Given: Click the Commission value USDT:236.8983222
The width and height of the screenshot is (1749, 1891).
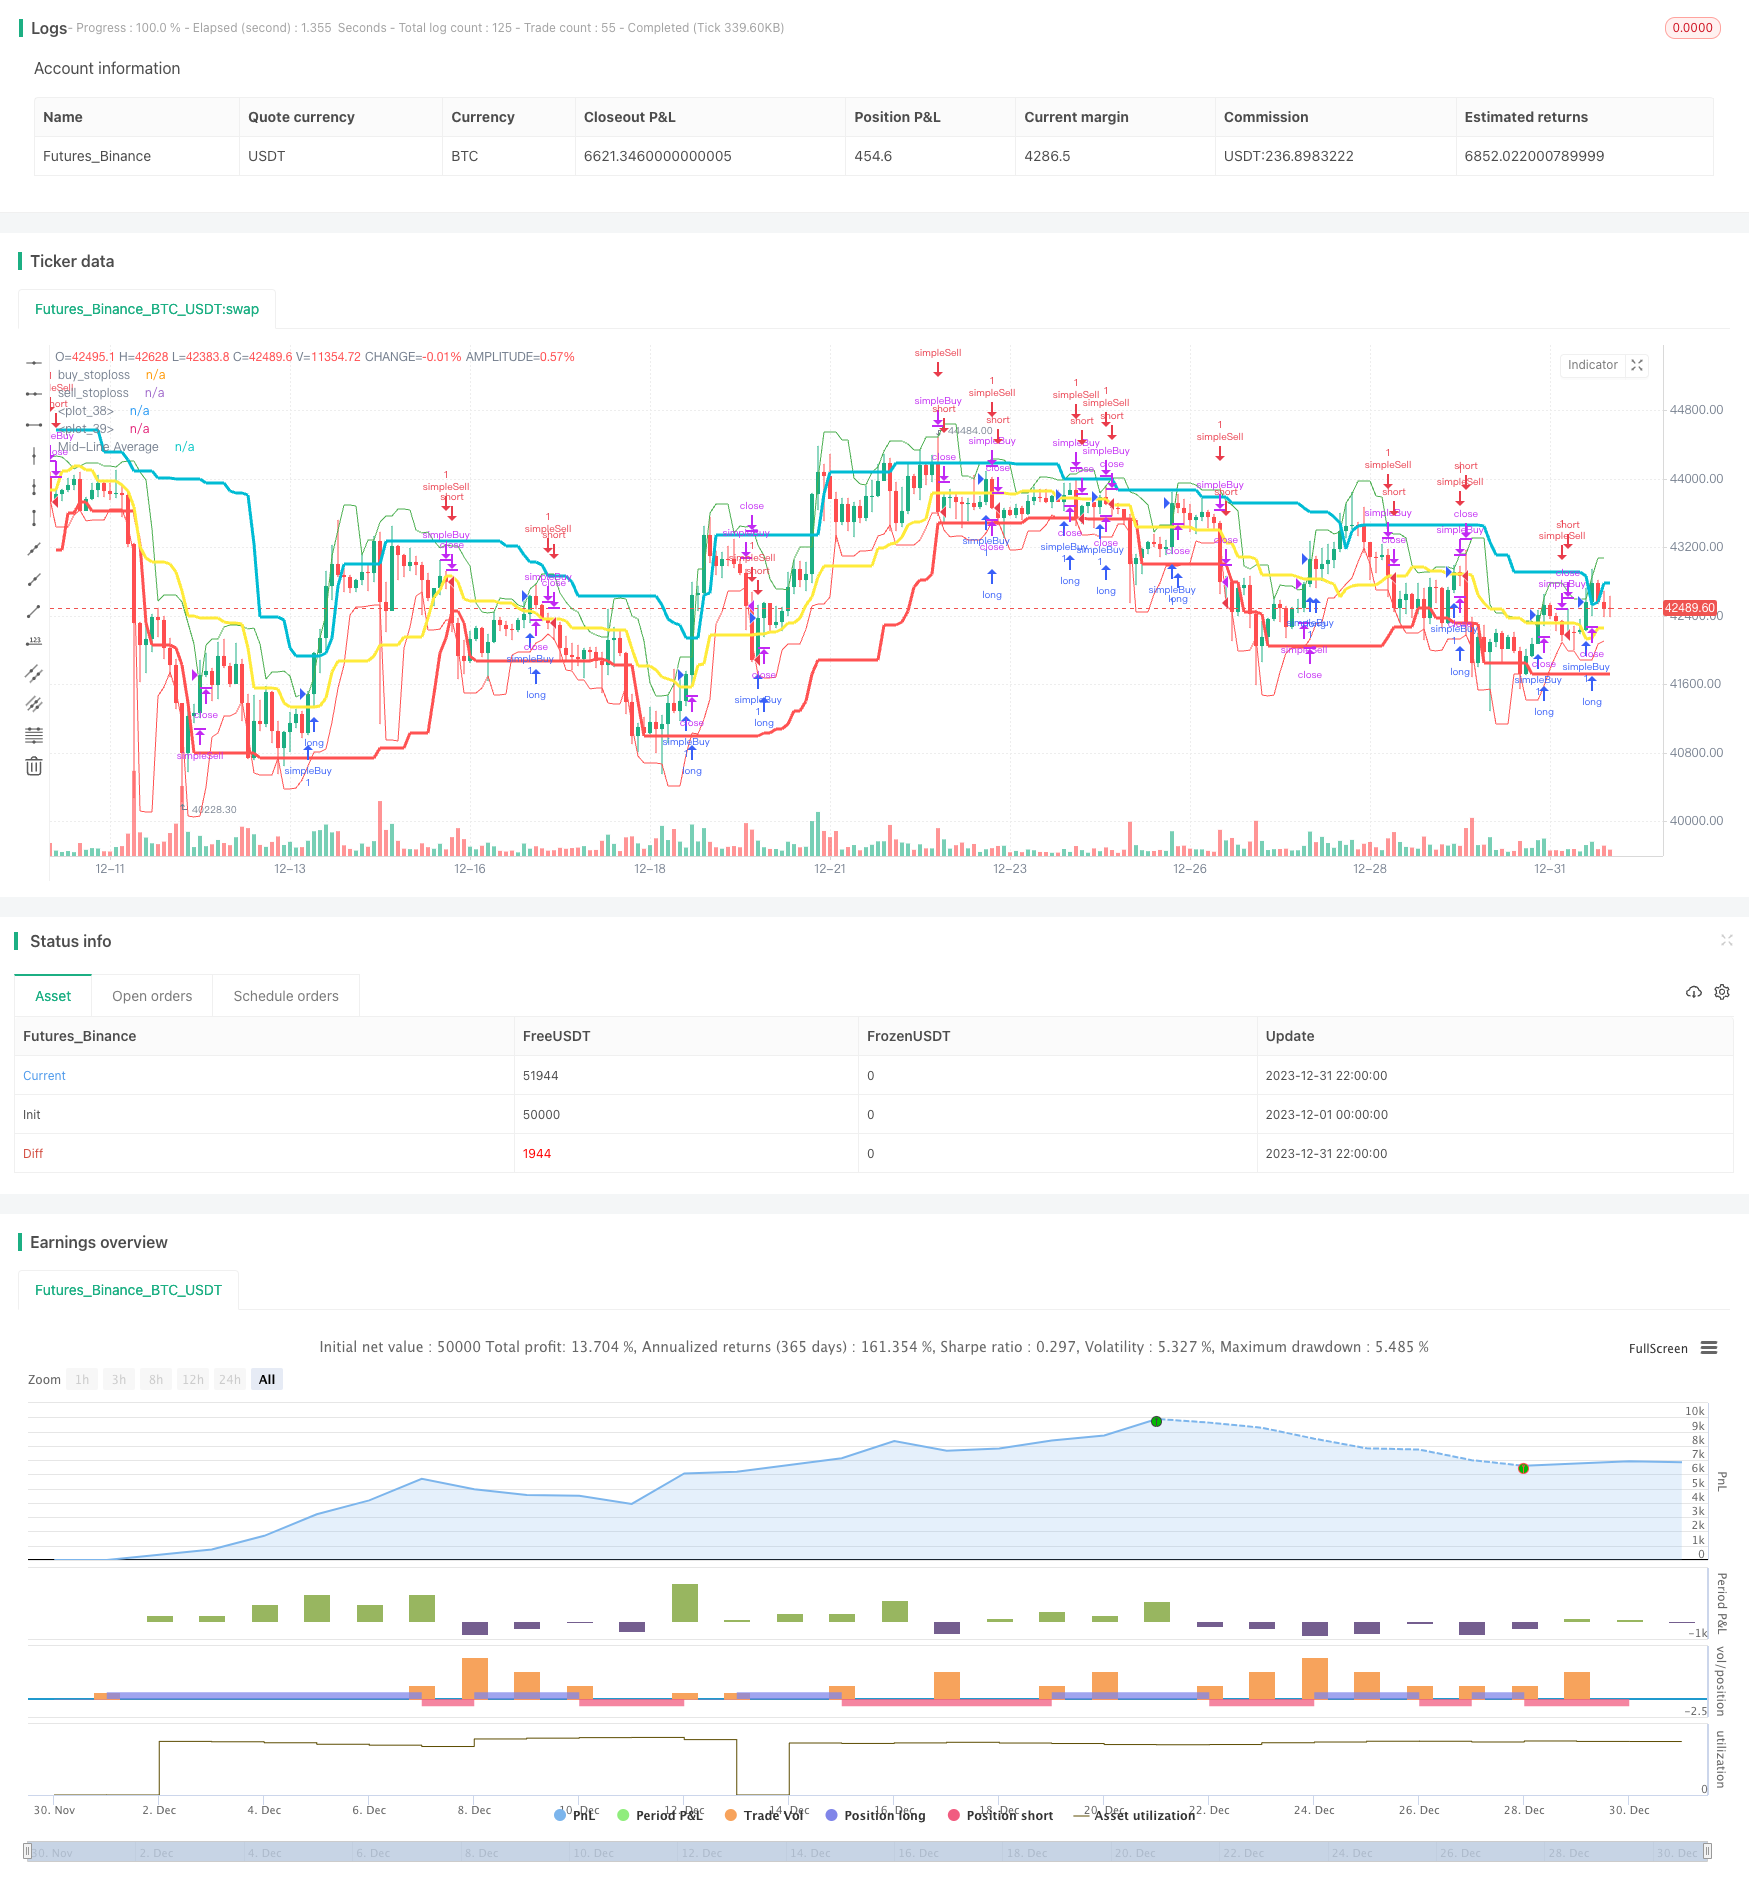Looking at the screenshot, I should click(1289, 156).
